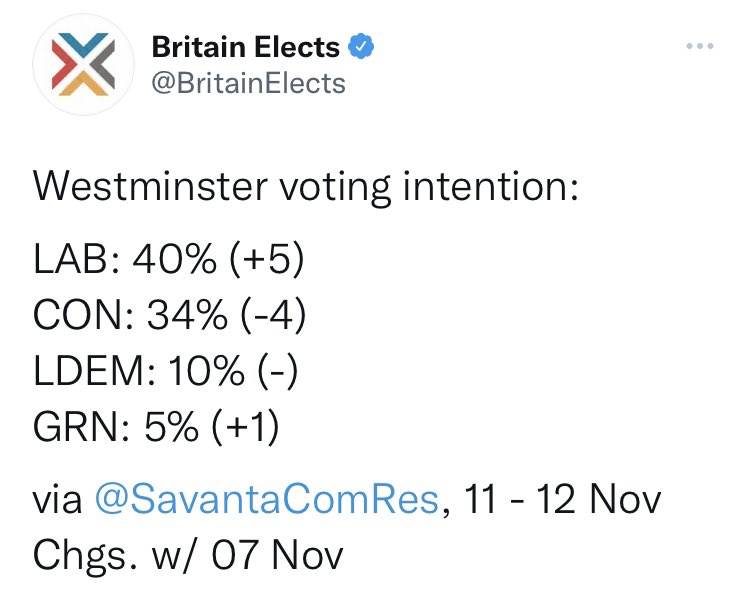The height and width of the screenshot is (607, 750).
Task: Select the CON party label
Action: pyautogui.click(x=78, y=314)
